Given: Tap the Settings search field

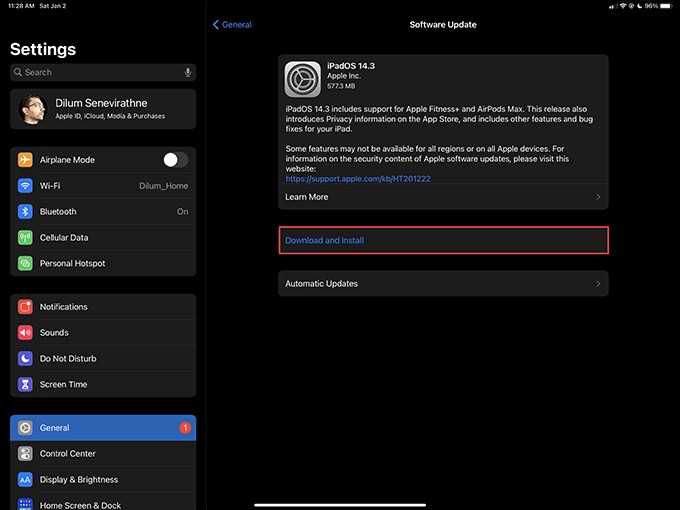Looking at the screenshot, I should click(x=103, y=72).
